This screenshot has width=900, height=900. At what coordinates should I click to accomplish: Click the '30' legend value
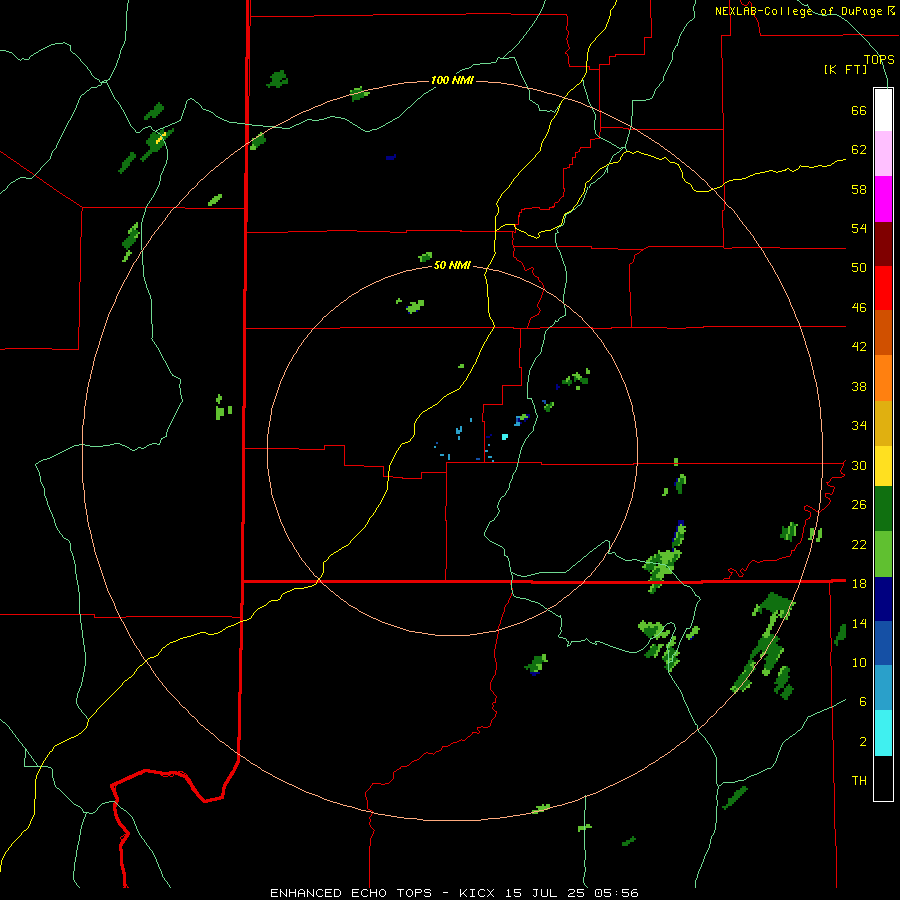859,465
